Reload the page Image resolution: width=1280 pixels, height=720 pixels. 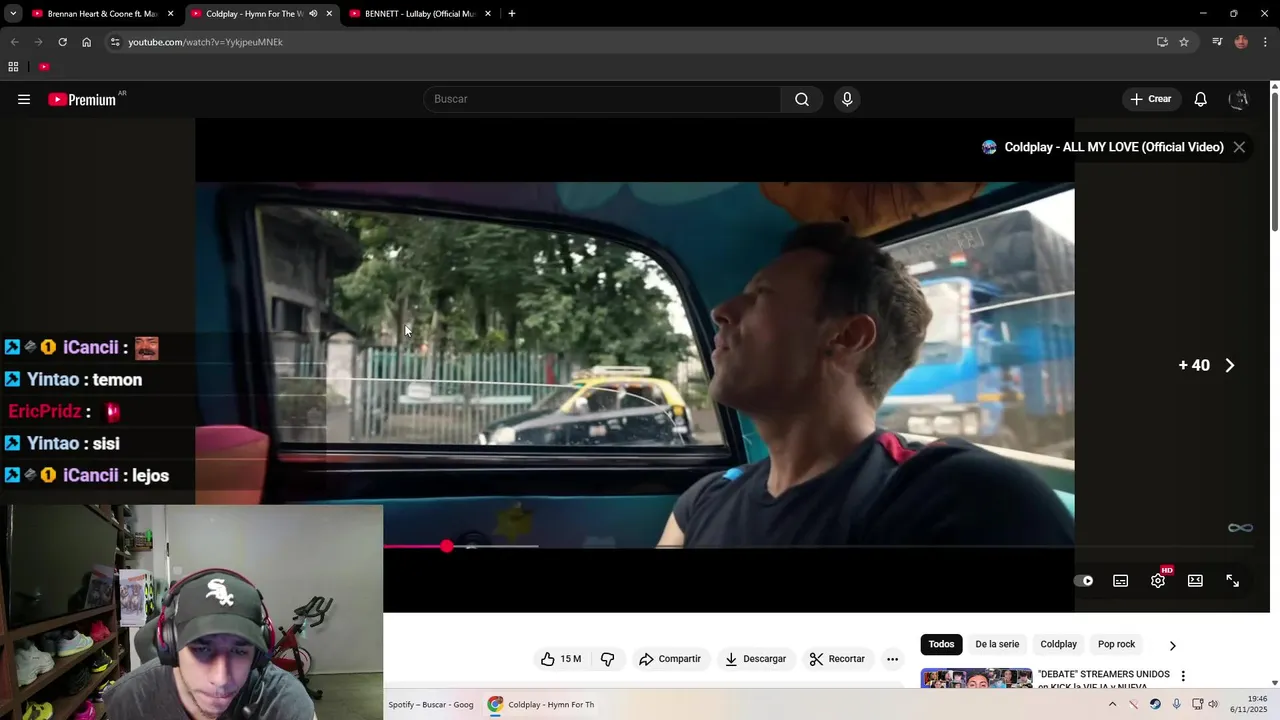(x=62, y=42)
